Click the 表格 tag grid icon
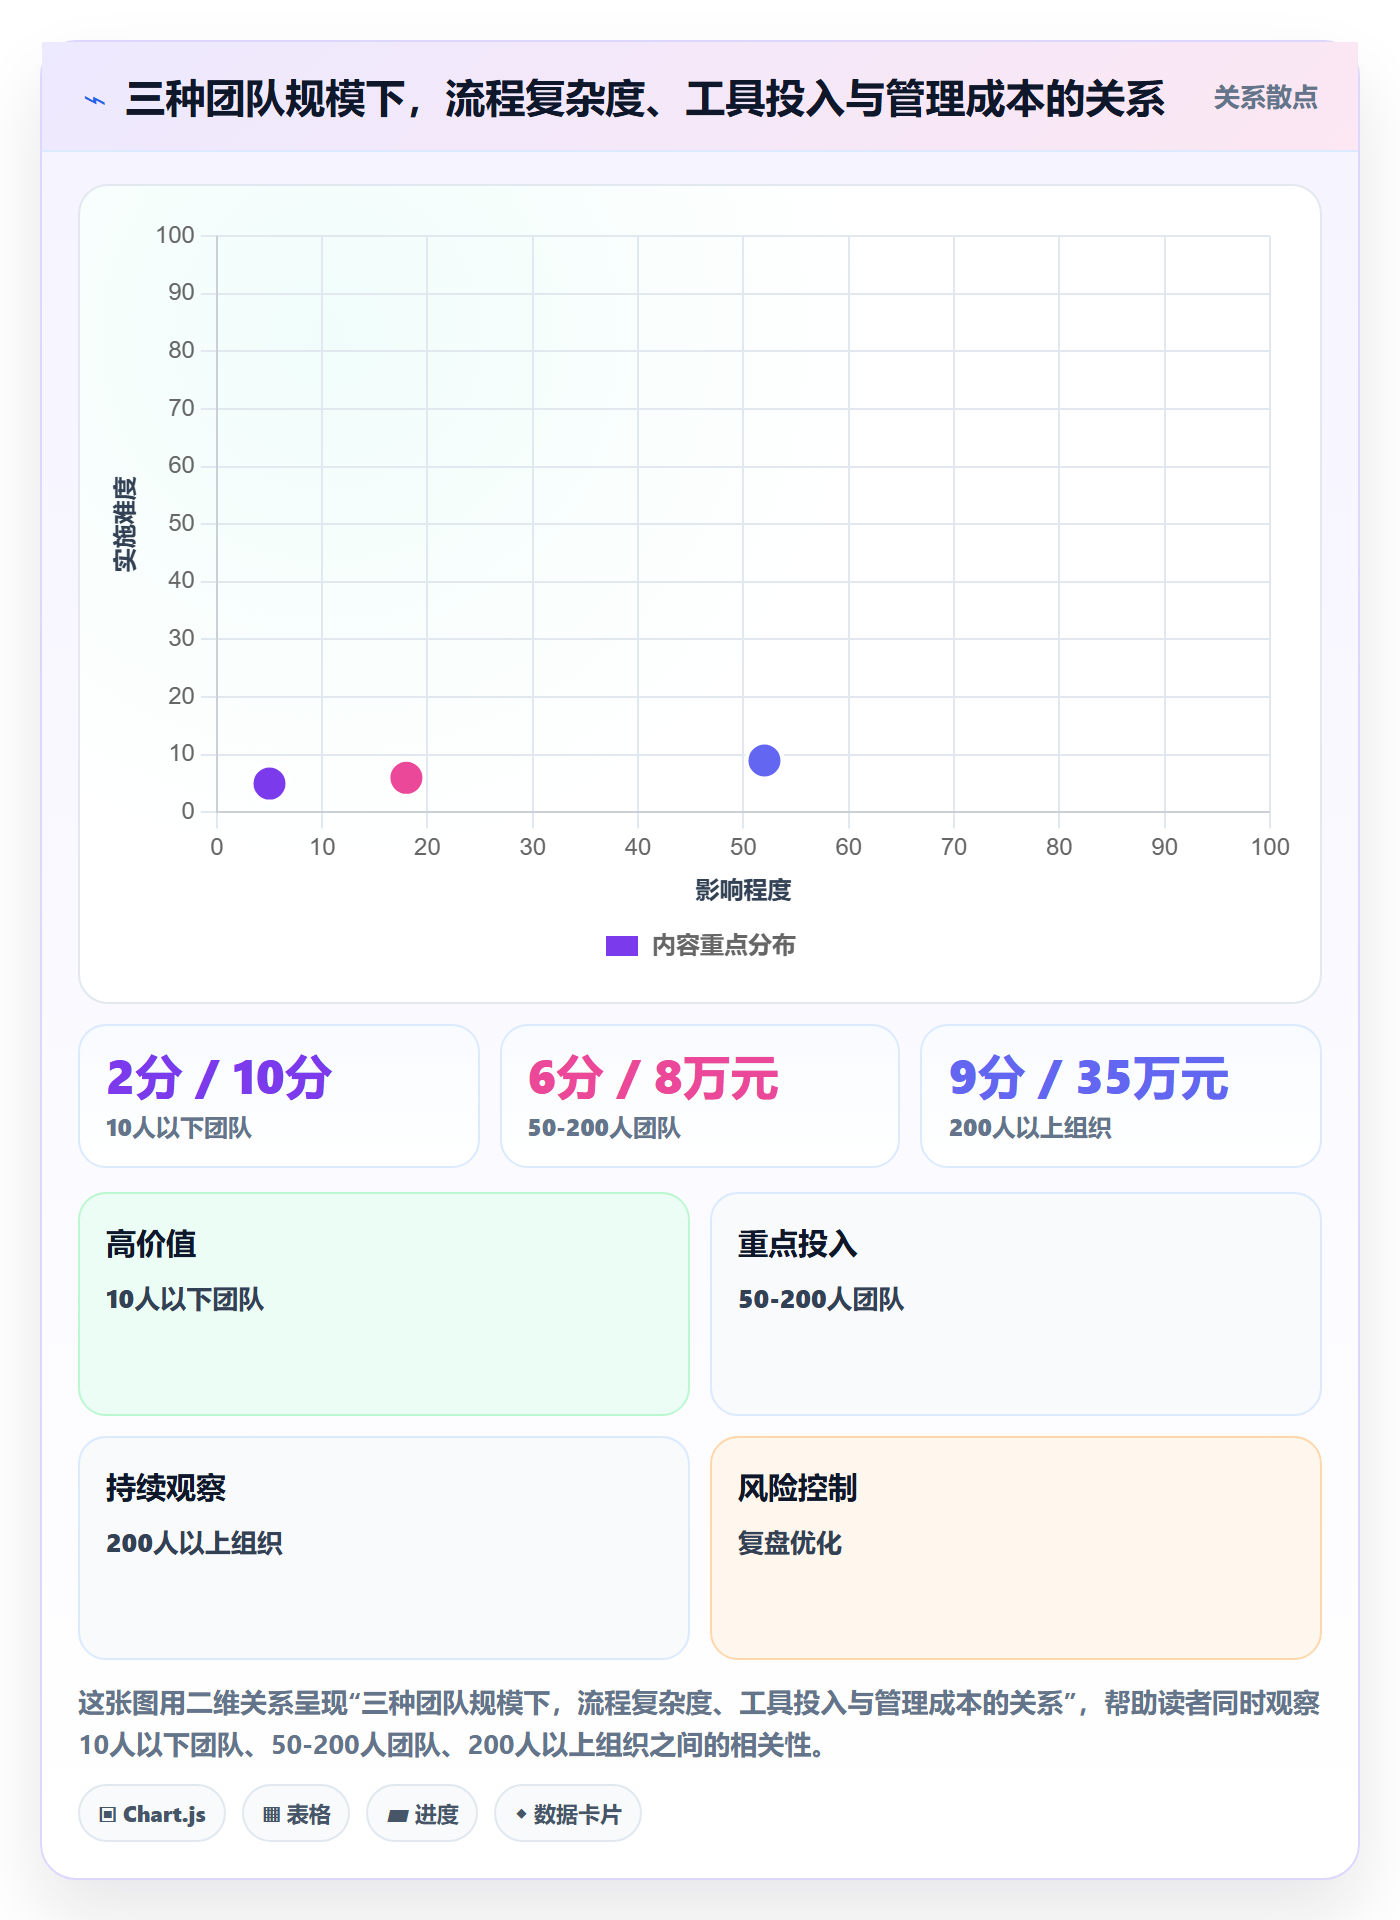This screenshot has height=1920, width=1400. pyautogui.click(x=271, y=1814)
